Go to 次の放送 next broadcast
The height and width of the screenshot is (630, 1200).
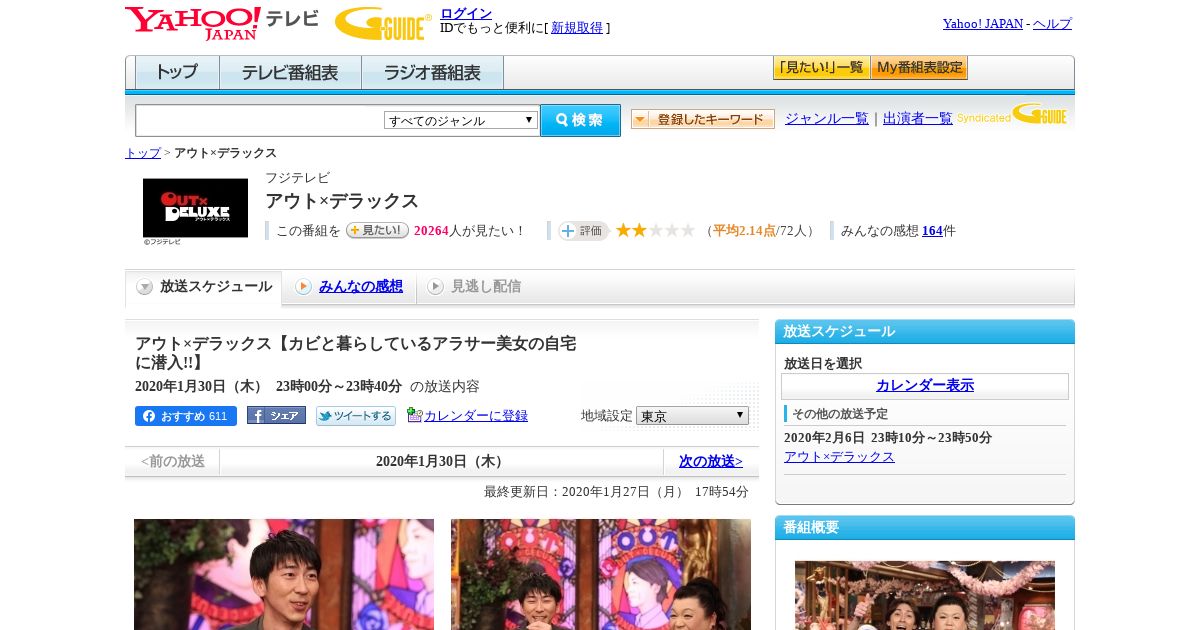tap(711, 462)
